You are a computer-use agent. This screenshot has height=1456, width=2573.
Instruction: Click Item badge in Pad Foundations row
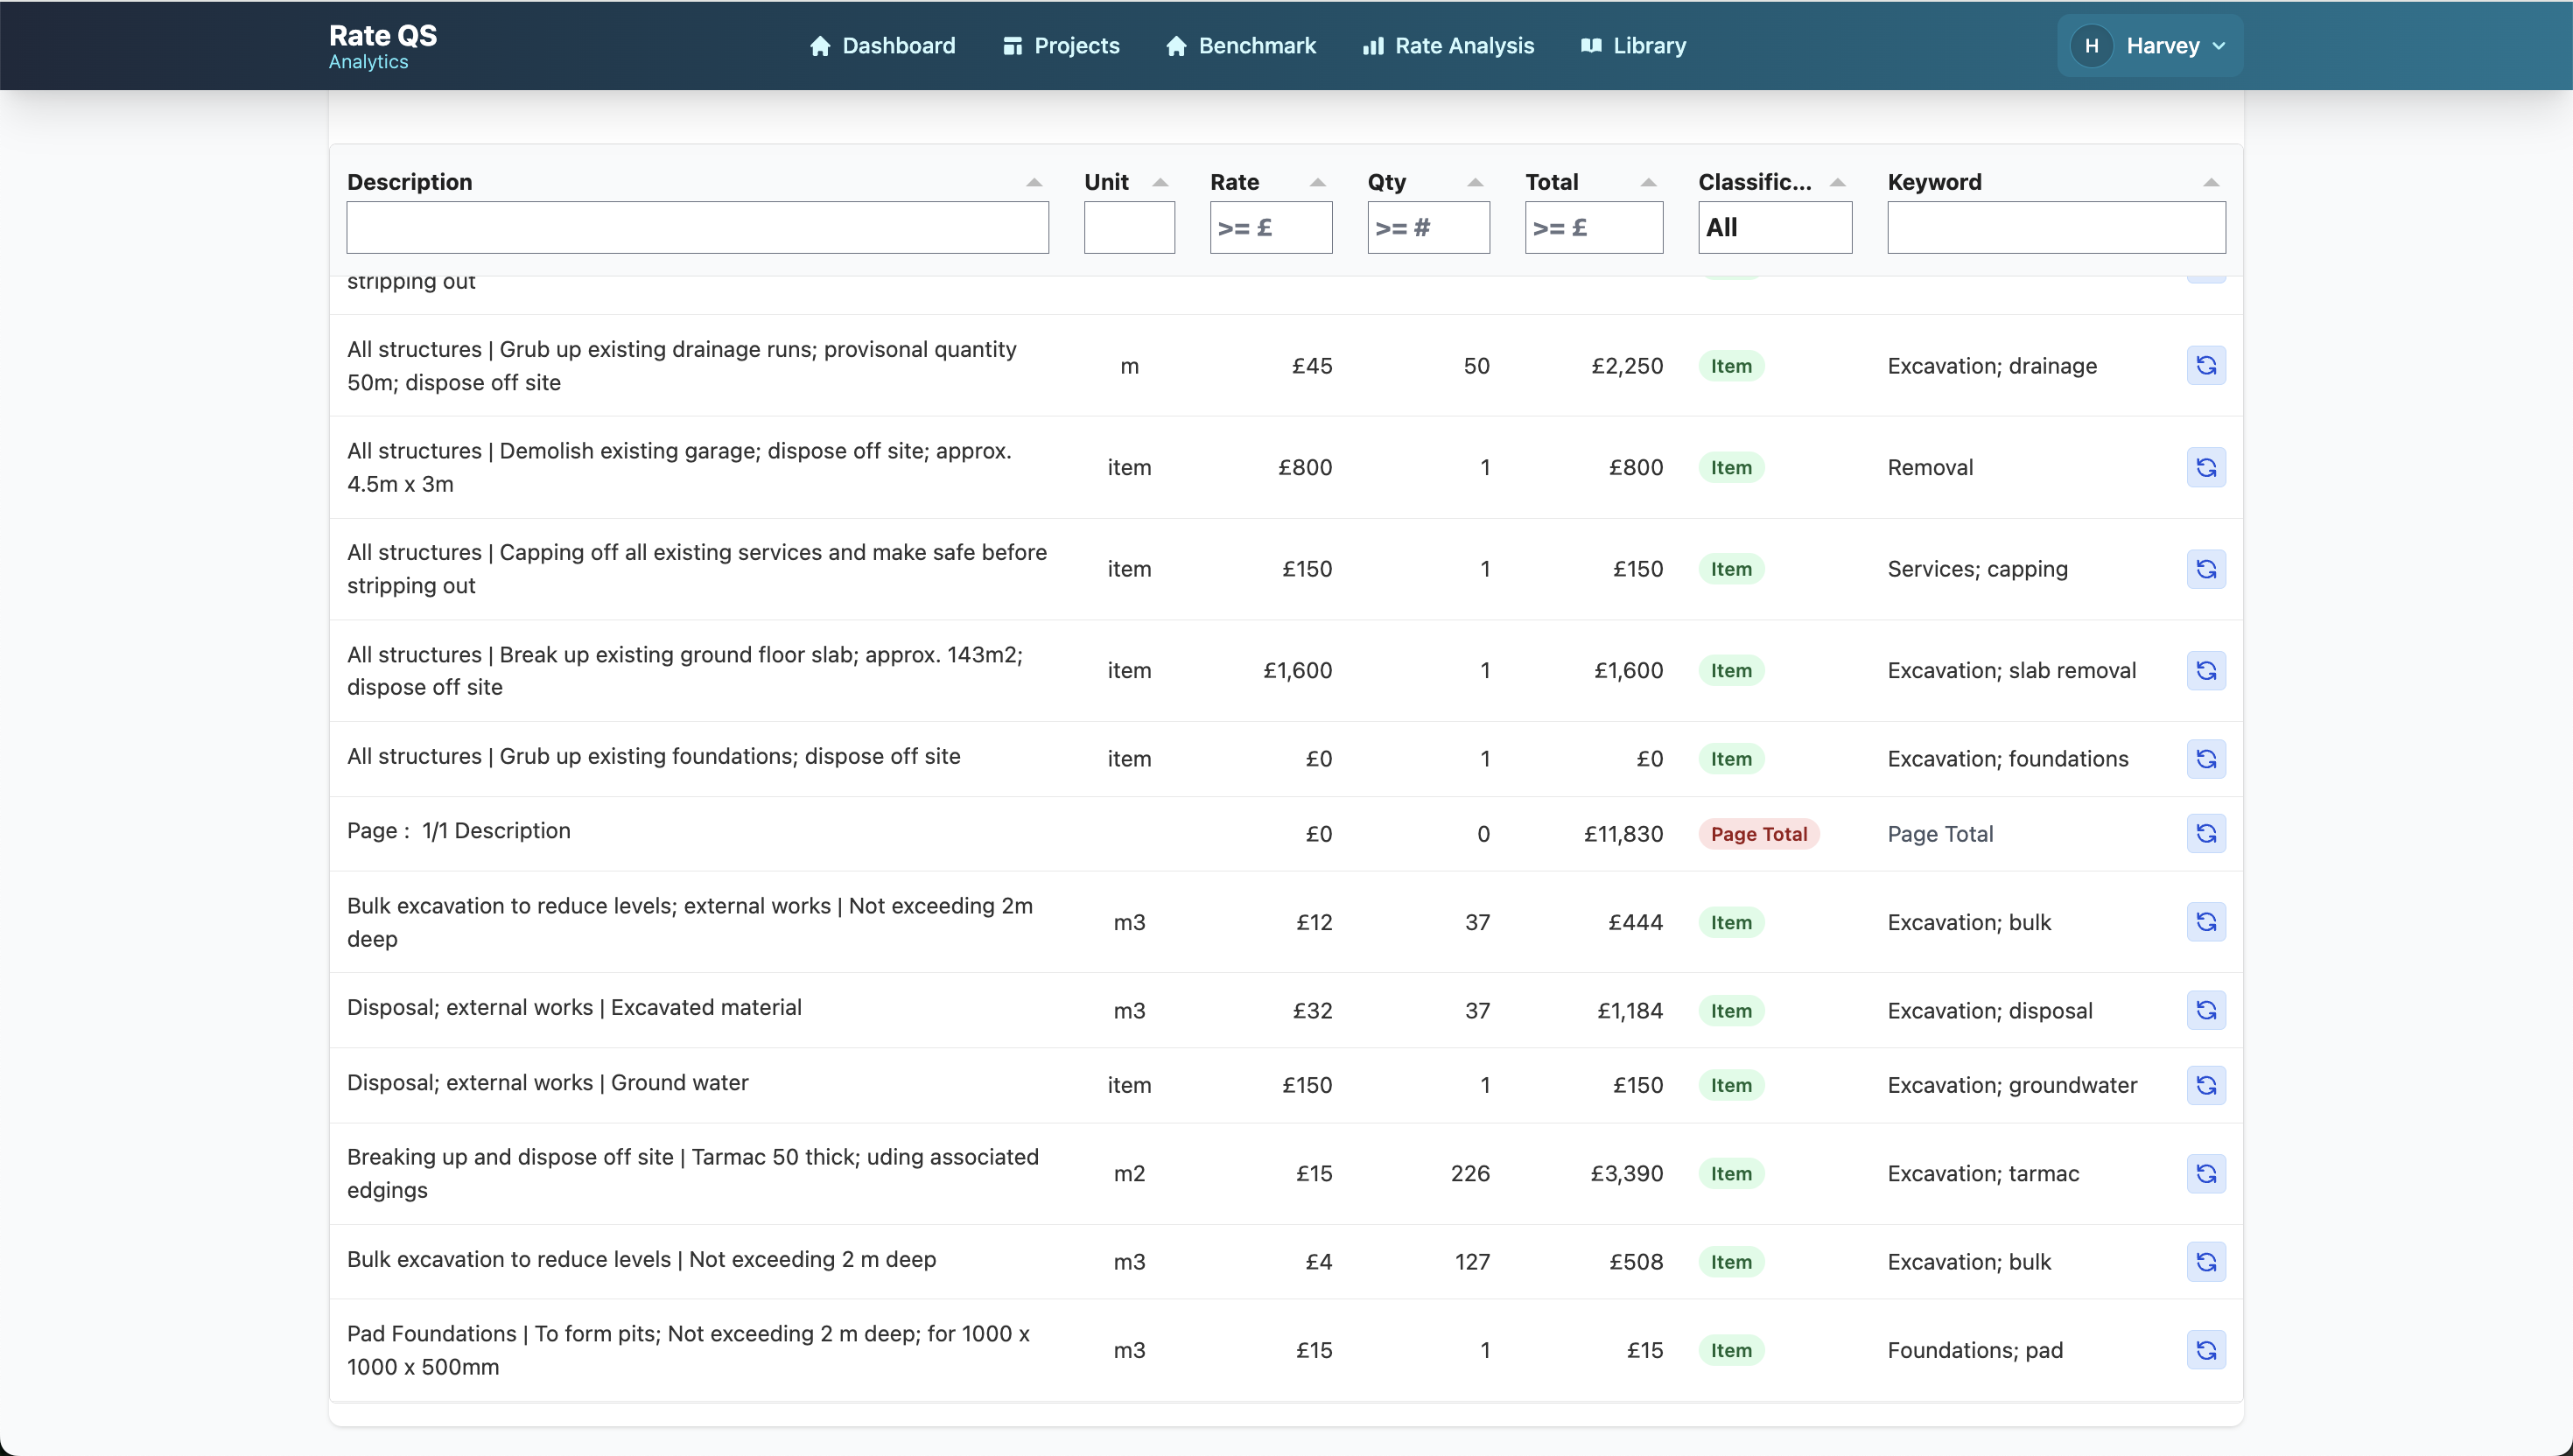click(1731, 1350)
